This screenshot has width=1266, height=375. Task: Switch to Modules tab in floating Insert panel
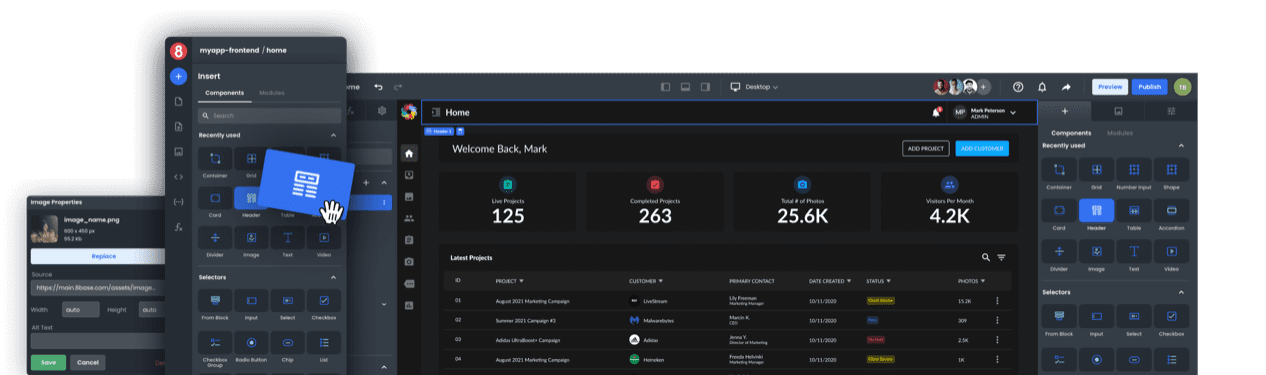pos(272,93)
